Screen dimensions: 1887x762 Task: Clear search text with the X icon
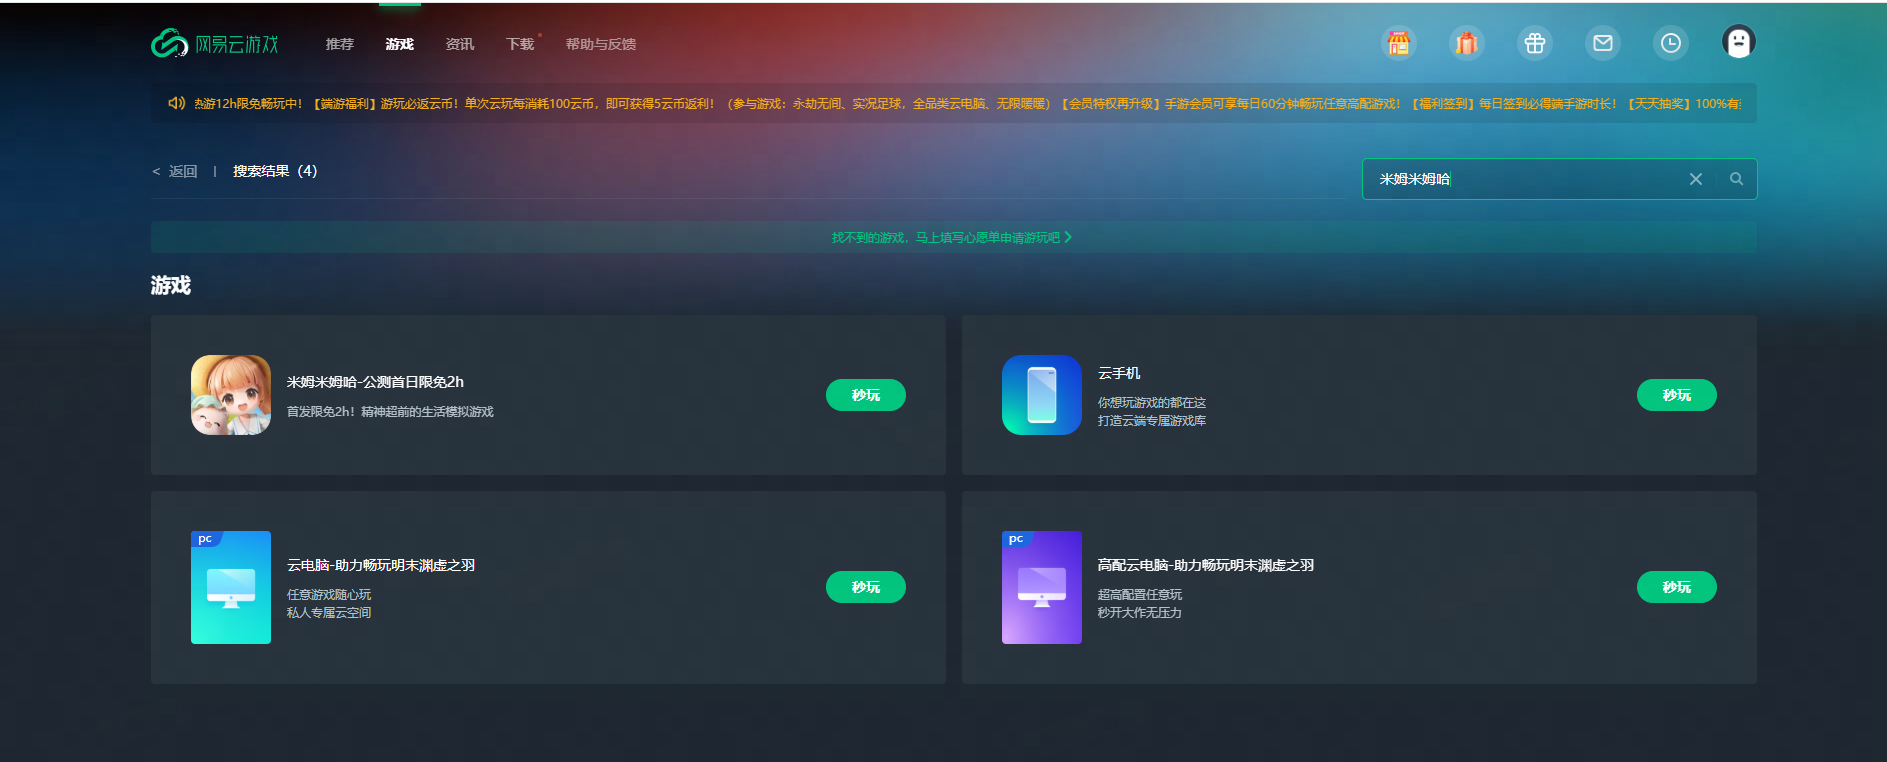point(1695,179)
